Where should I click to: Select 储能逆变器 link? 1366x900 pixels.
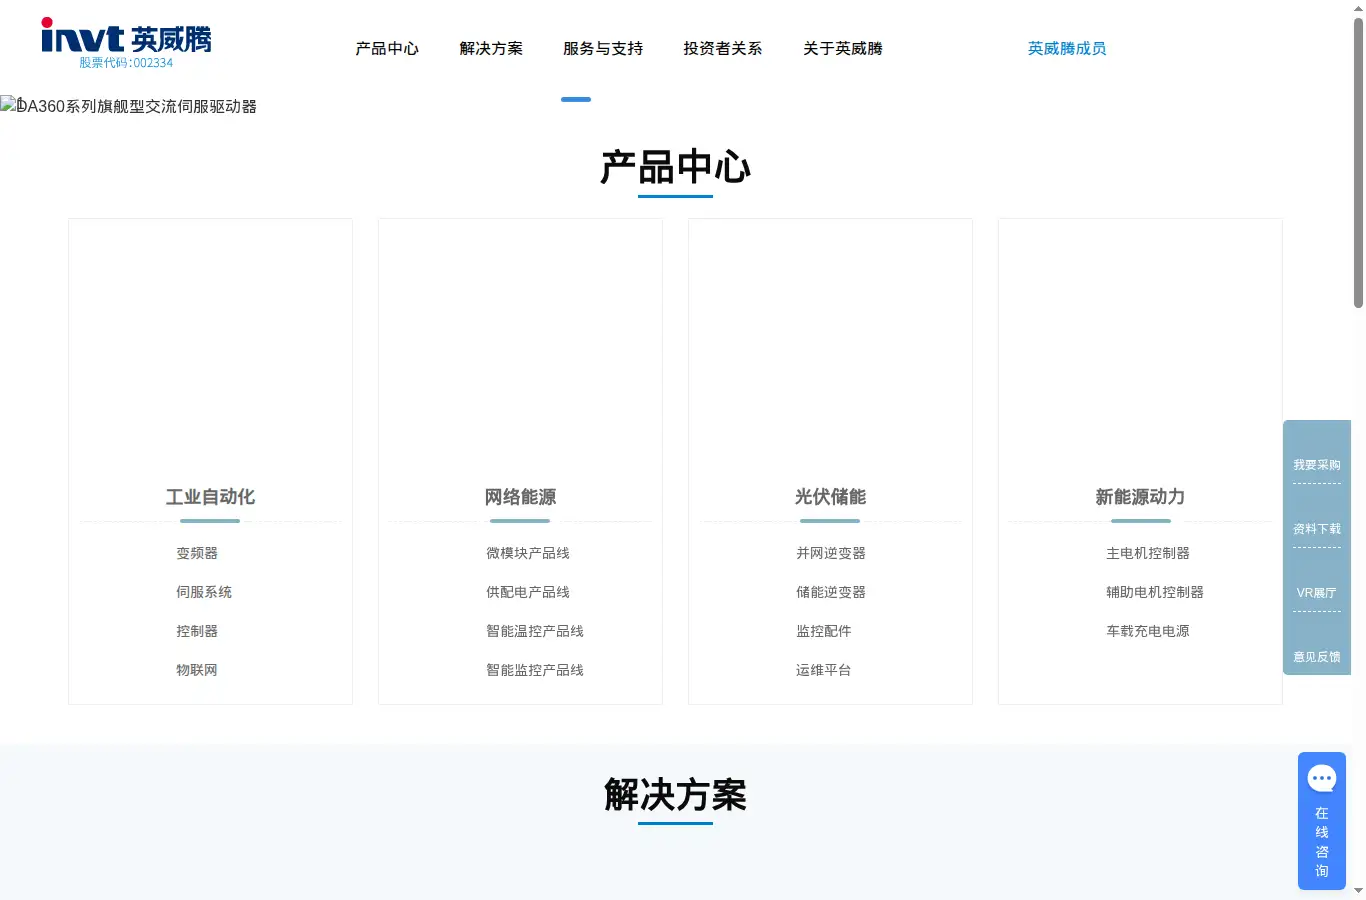(831, 592)
